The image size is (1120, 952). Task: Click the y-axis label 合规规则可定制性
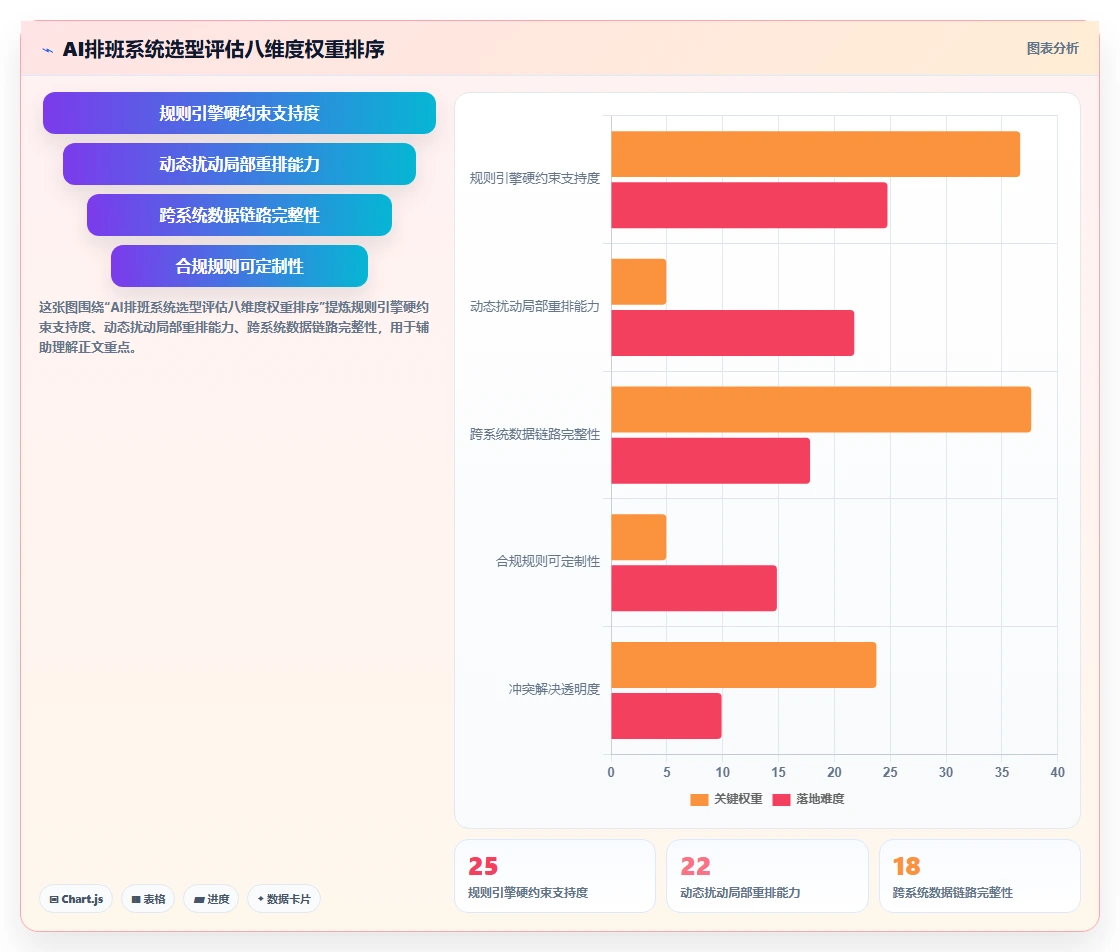coord(548,561)
